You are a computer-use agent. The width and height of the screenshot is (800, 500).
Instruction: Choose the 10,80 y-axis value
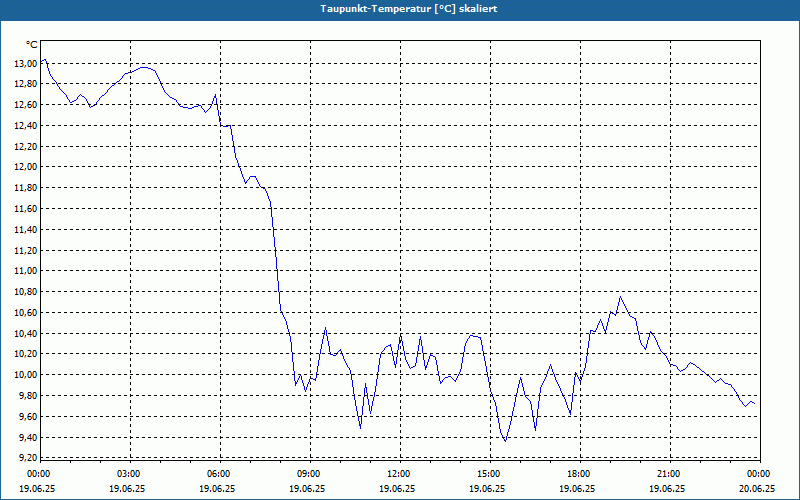[x=26, y=292]
